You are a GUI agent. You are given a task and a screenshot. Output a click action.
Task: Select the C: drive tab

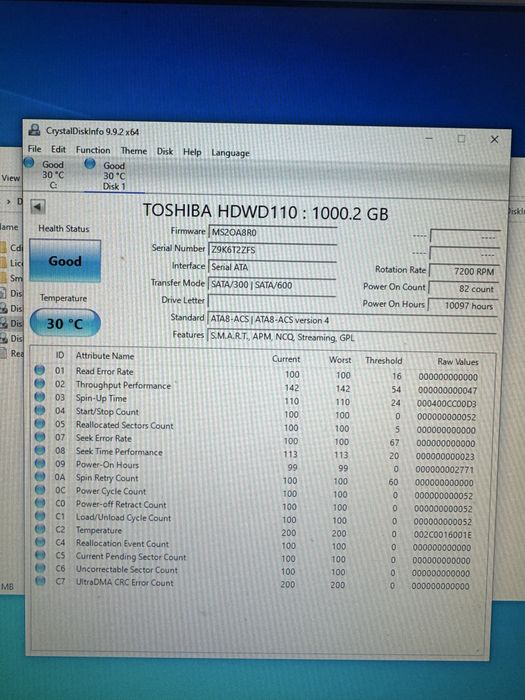[53, 175]
